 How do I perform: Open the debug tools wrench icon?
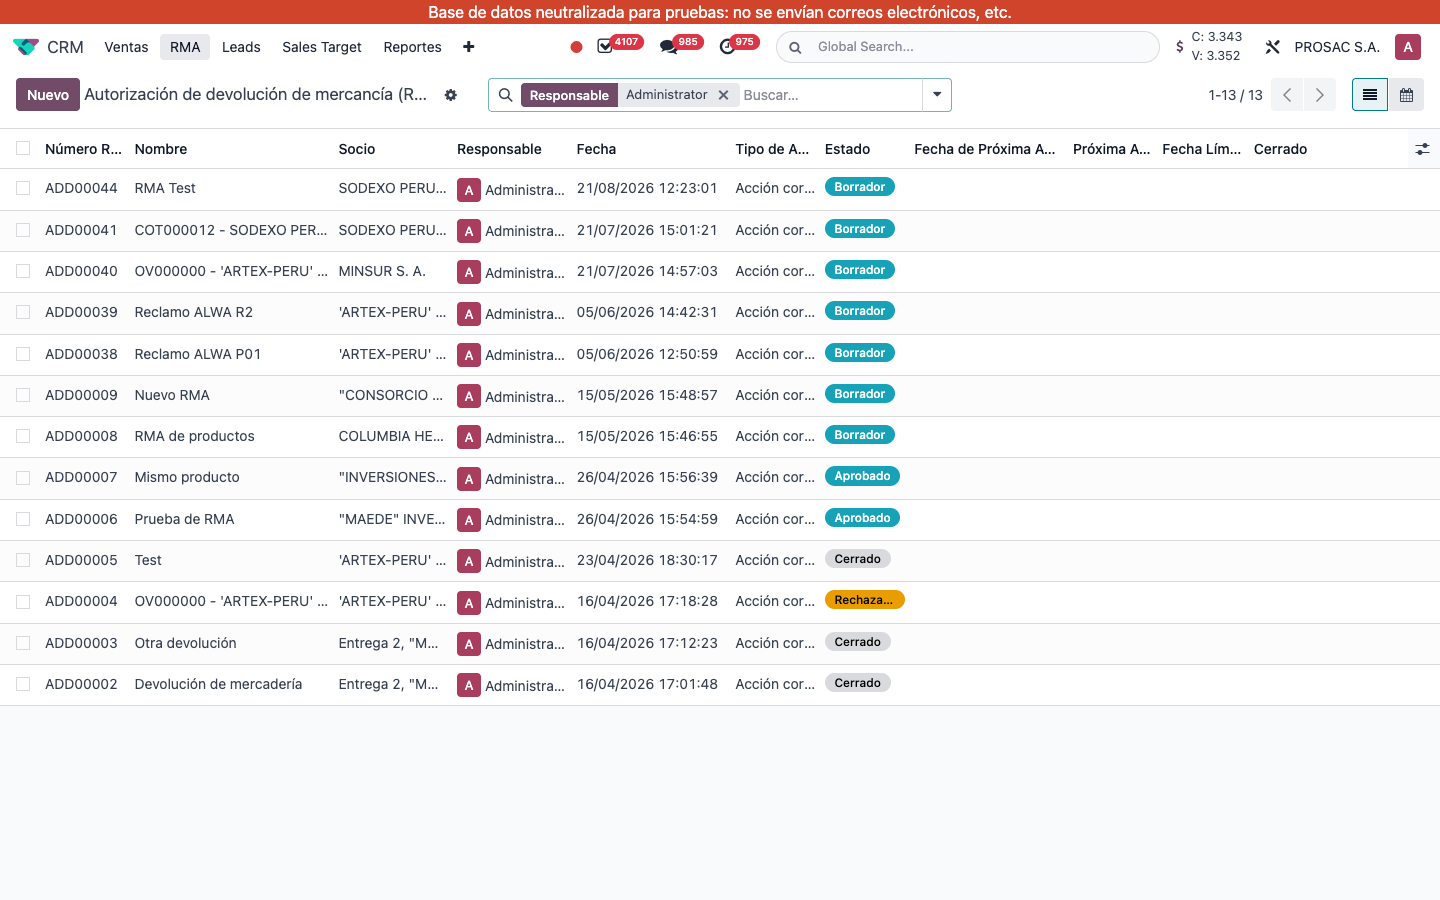pyautogui.click(x=1273, y=47)
